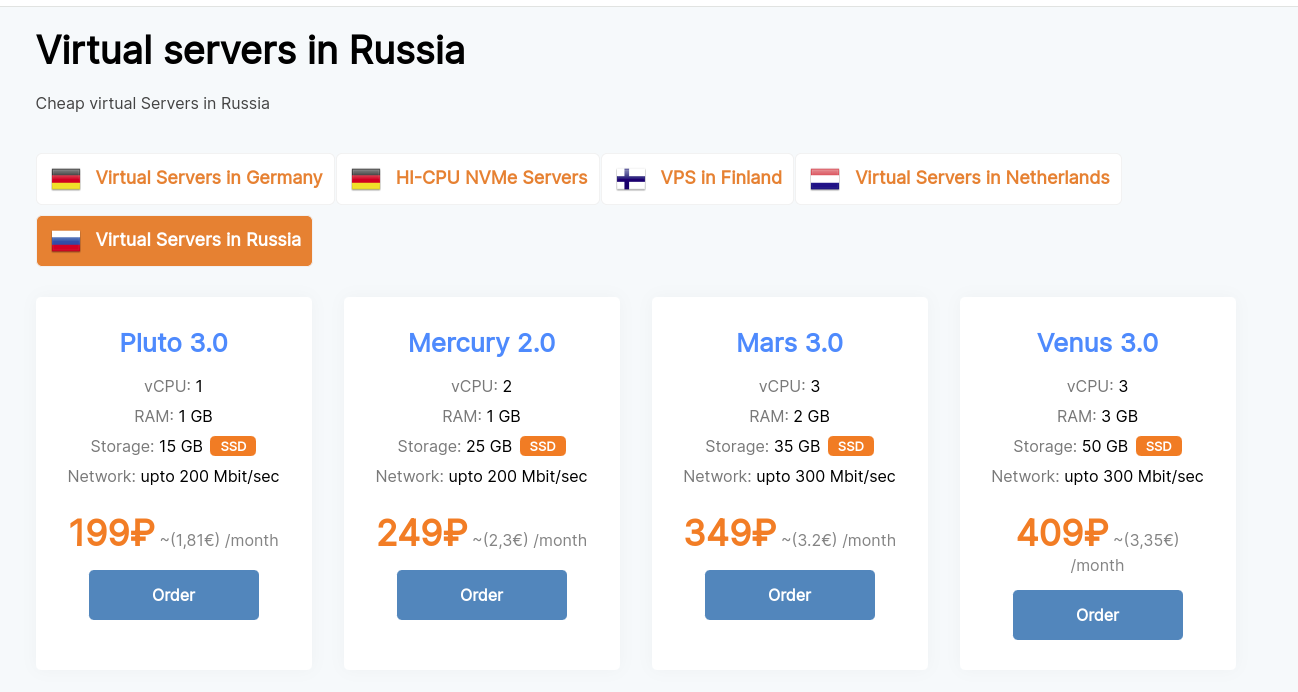The height and width of the screenshot is (692, 1298).
Task: Click the Russian flag icon in active tab
Action: [x=66, y=241]
